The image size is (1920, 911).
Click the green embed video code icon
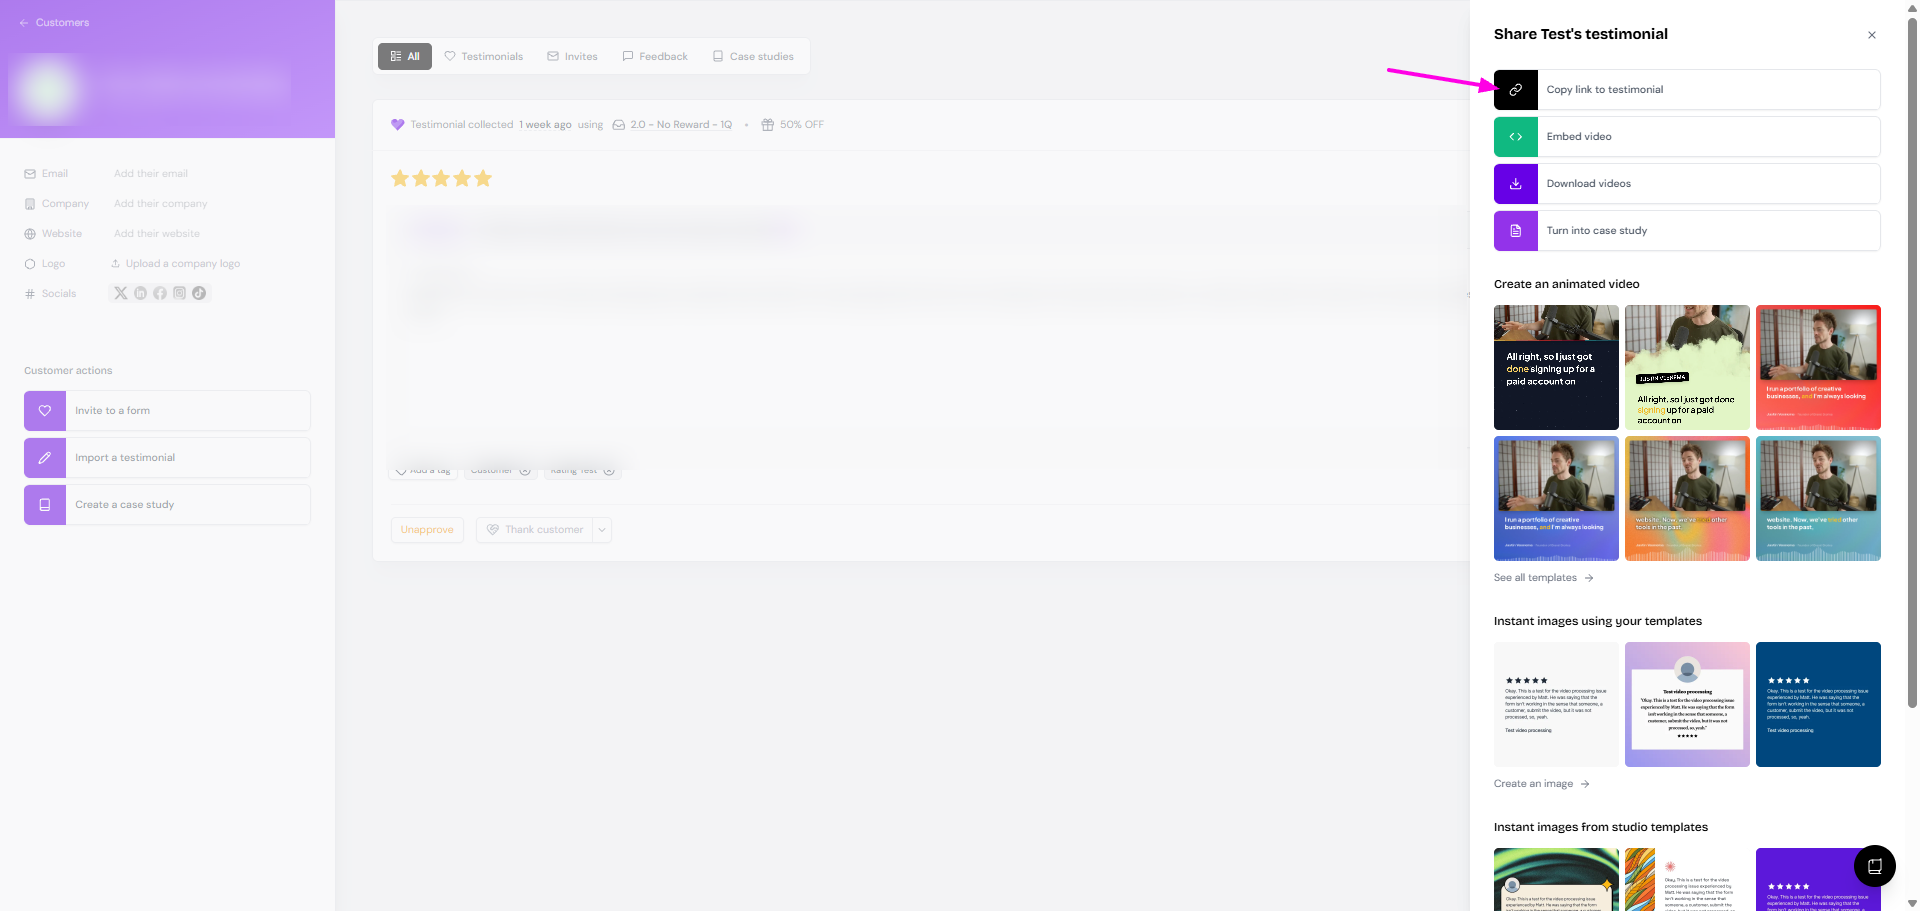click(1515, 137)
